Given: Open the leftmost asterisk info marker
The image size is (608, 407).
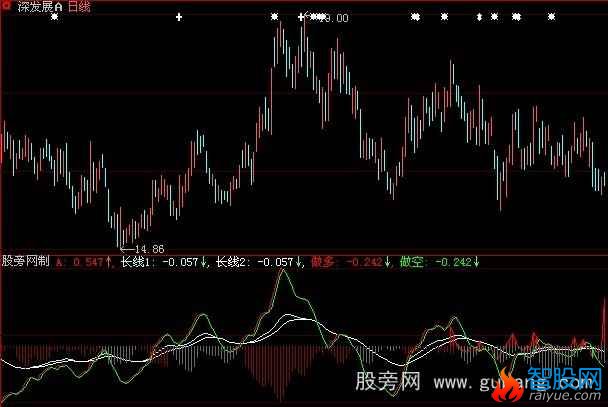Looking at the screenshot, I should (55, 17).
